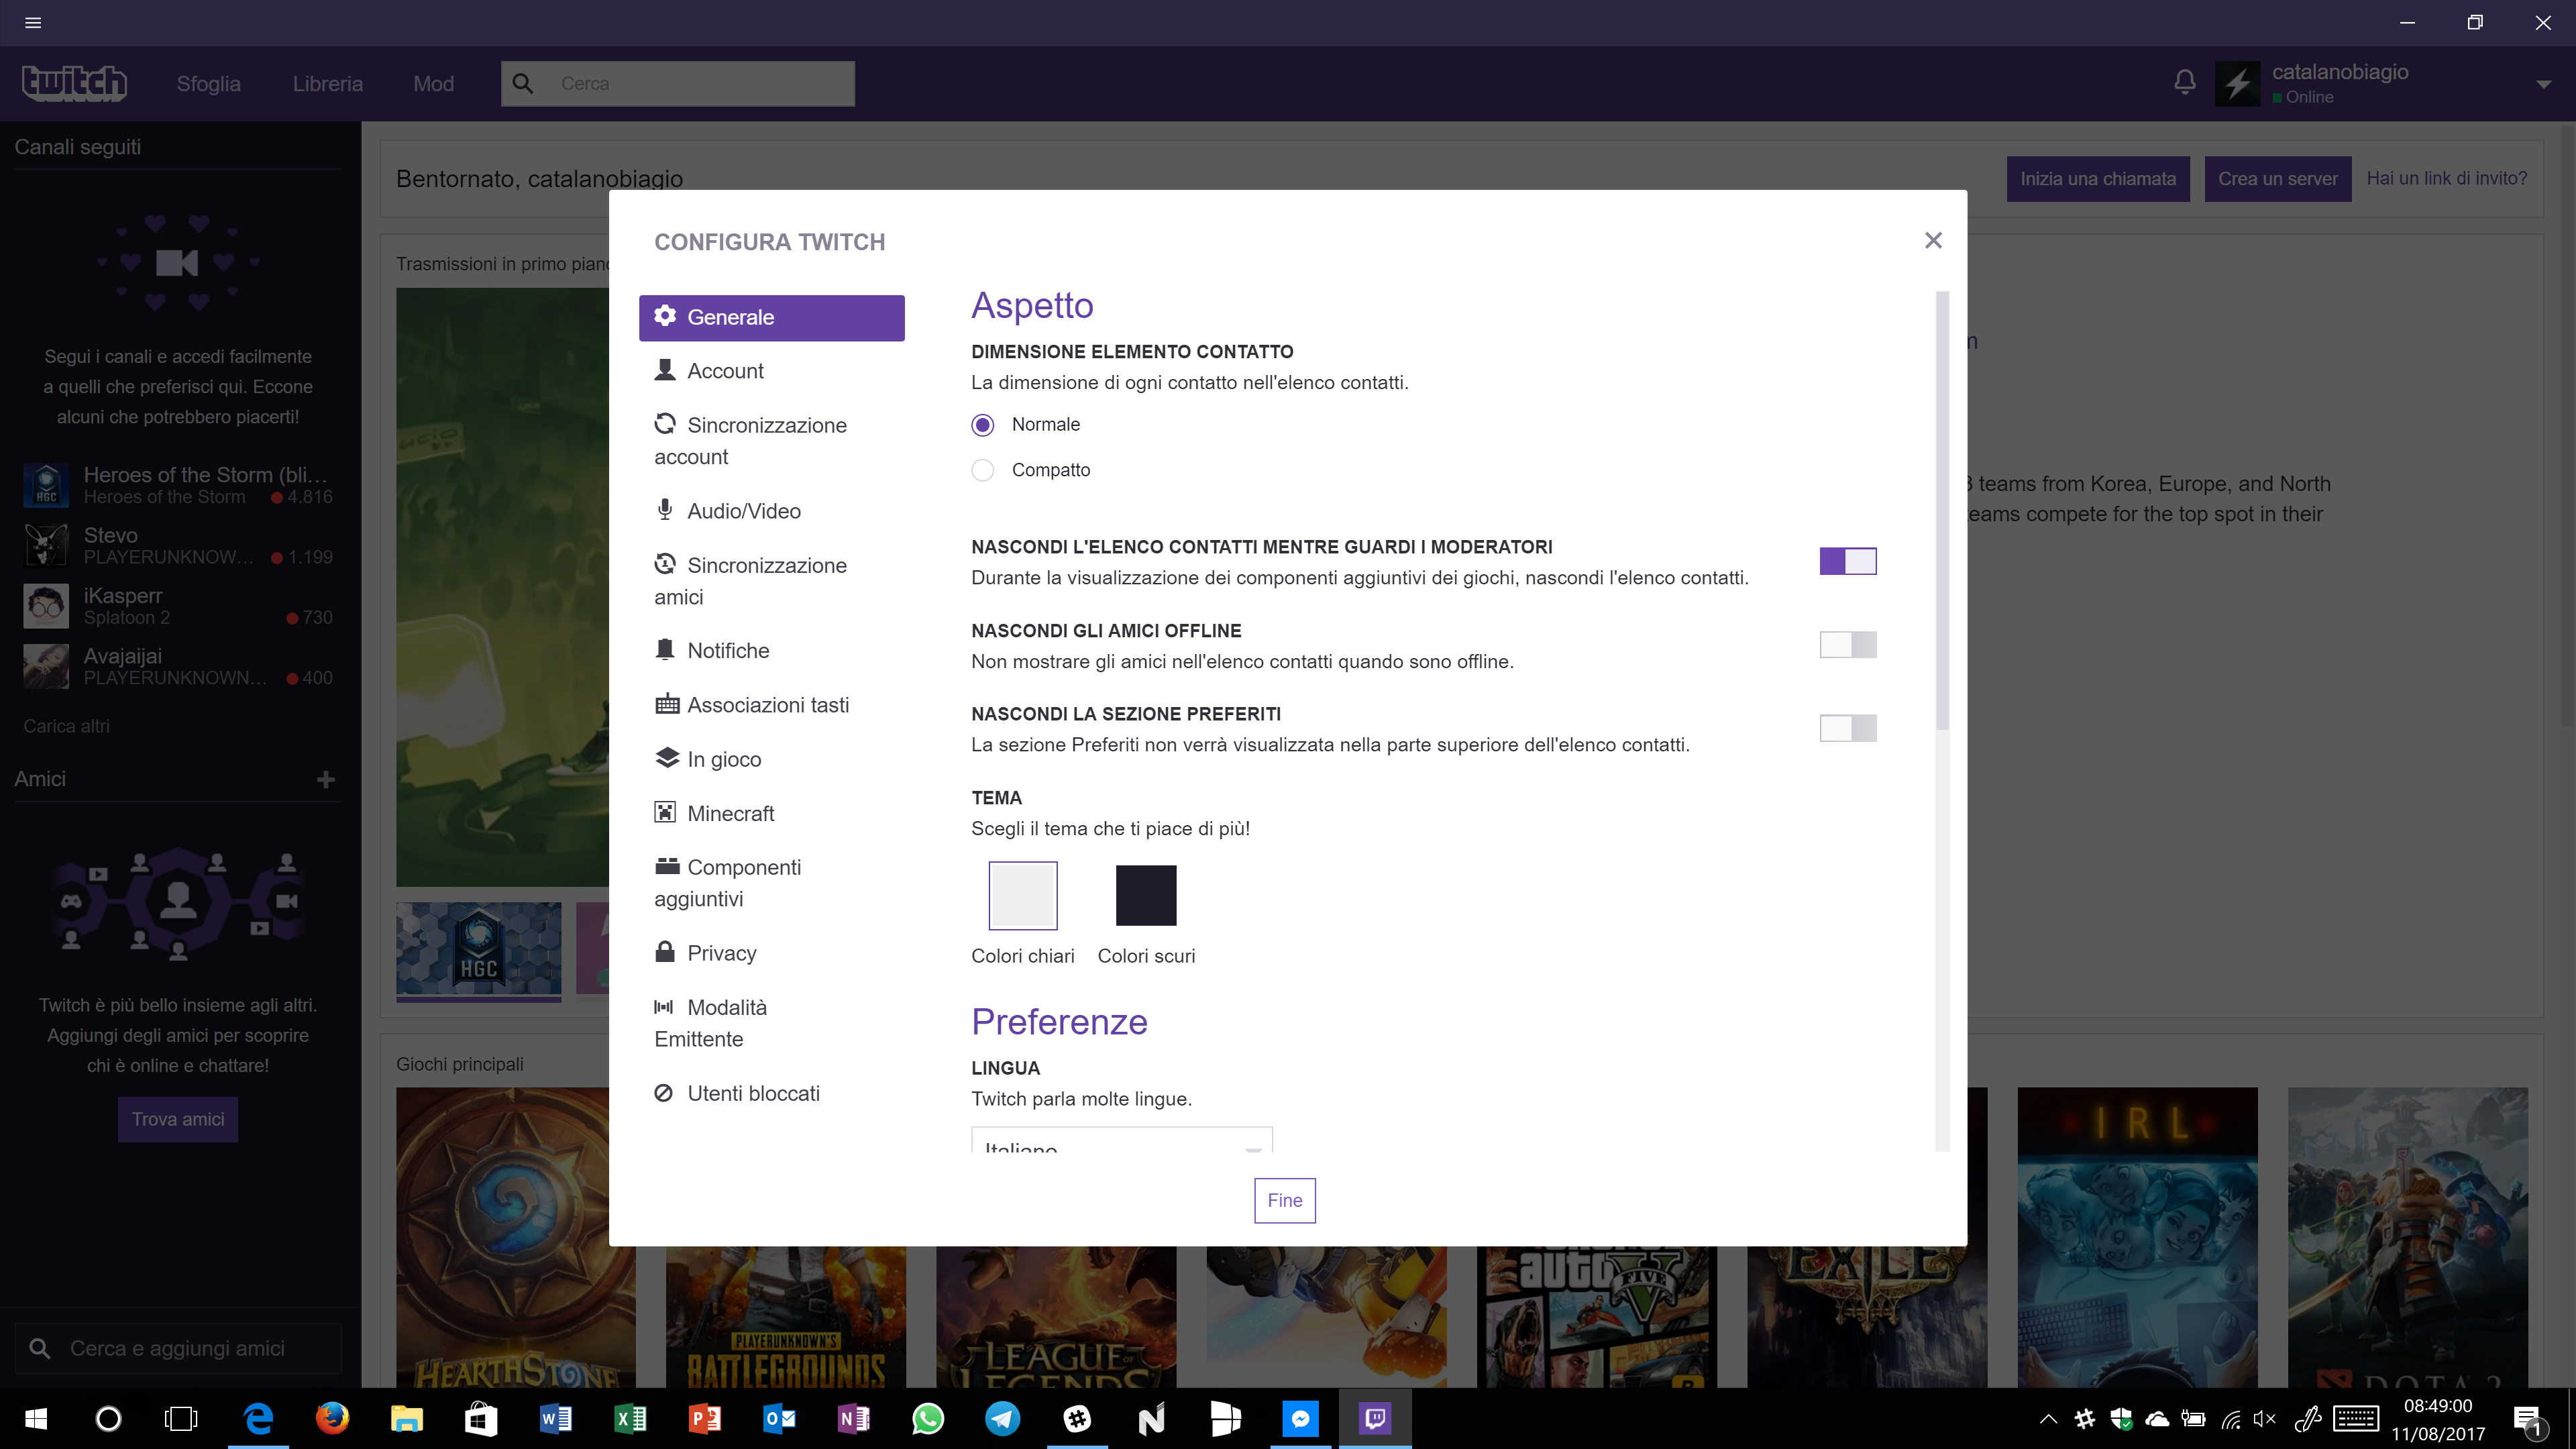Choose the Colori chiari theme swatch

coord(1022,895)
